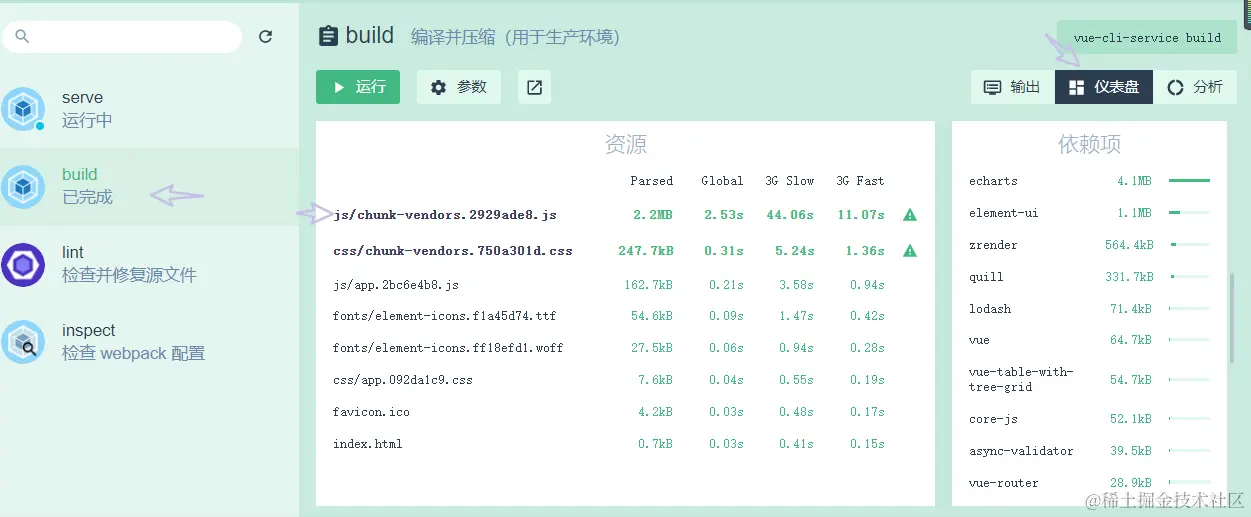
Task: Click the serve task cube icon
Action: pyautogui.click(x=23, y=109)
